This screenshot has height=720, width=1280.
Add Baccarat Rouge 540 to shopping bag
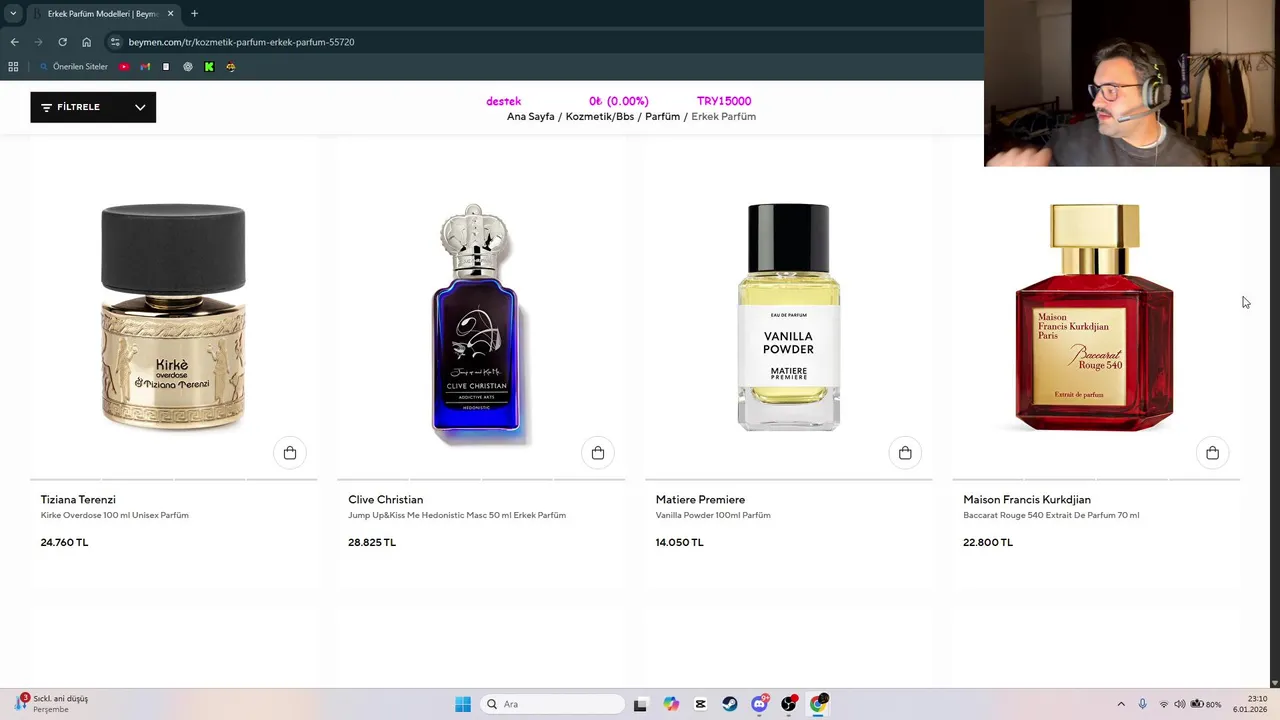[x=1212, y=453]
